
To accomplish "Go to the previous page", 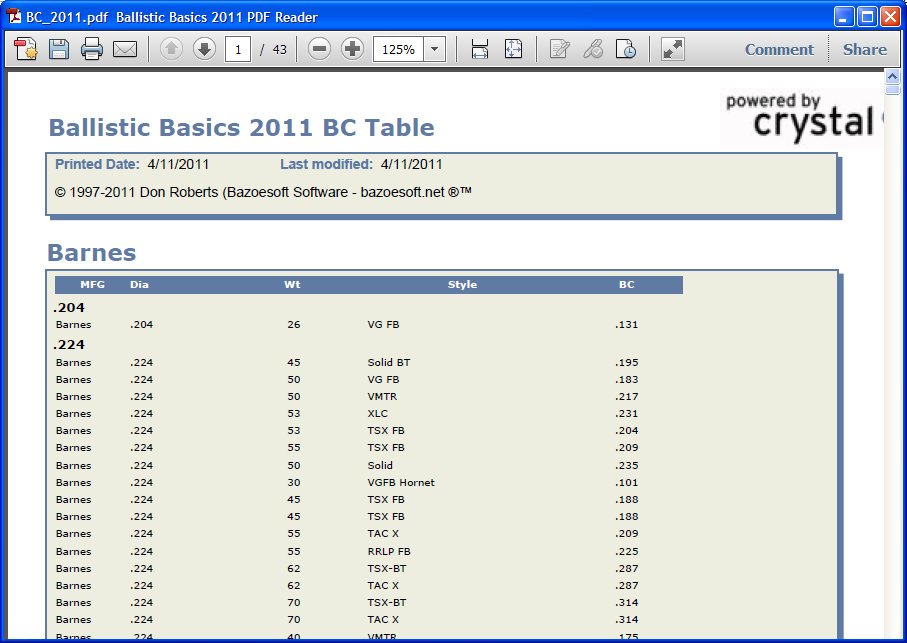I will coord(170,48).
